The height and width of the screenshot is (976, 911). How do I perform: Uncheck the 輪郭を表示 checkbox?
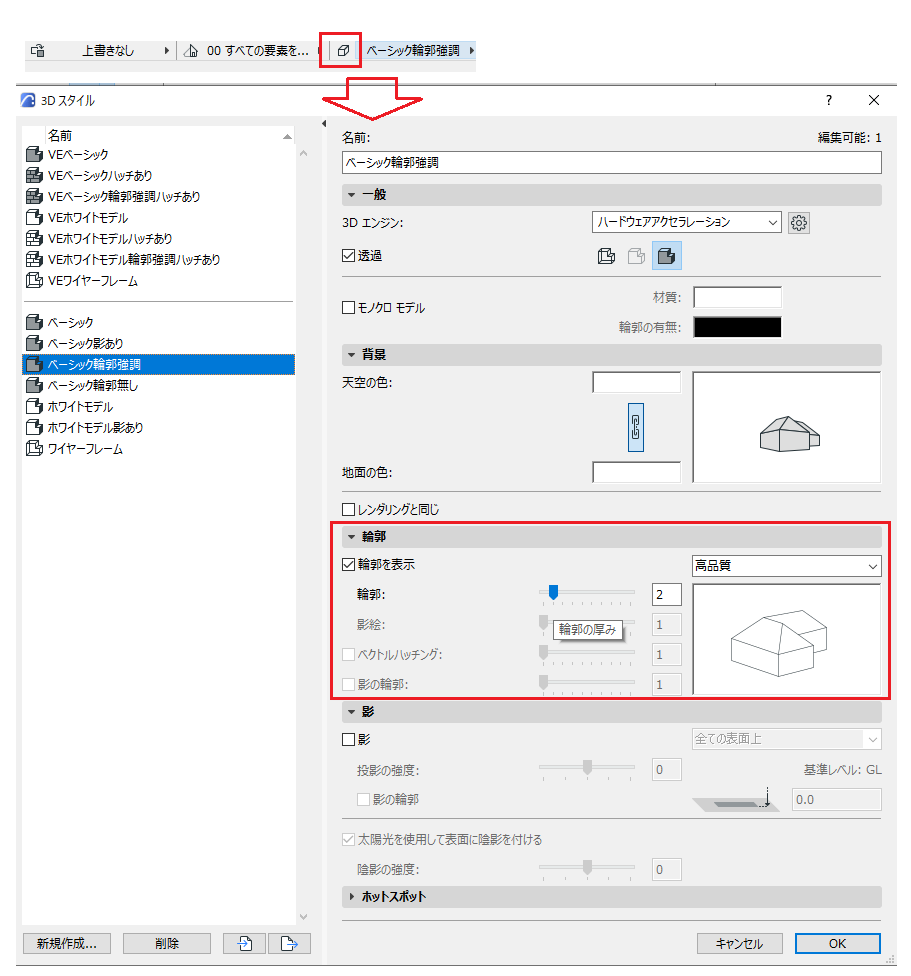pos(348,565)
